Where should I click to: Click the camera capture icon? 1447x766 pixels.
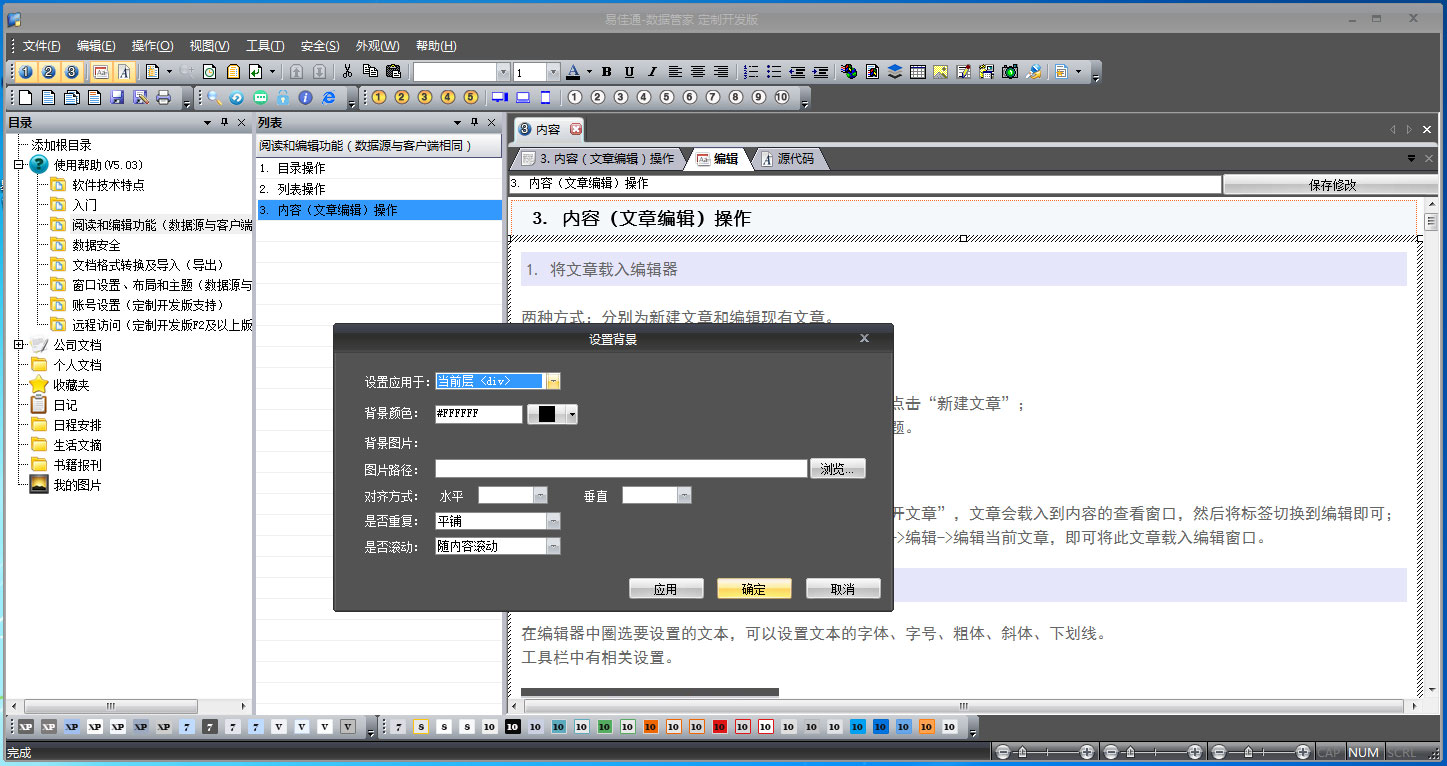pos(1011,71)
